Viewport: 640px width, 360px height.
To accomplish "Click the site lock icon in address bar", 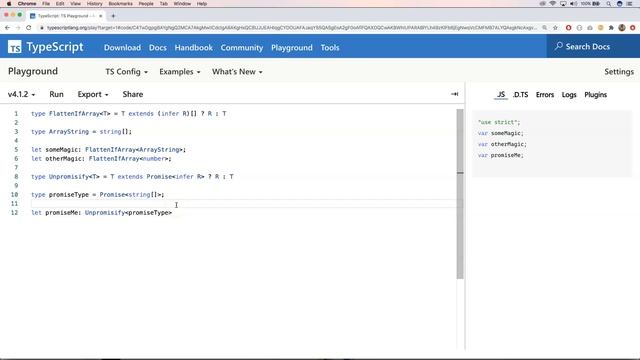I will coord(42,28).
